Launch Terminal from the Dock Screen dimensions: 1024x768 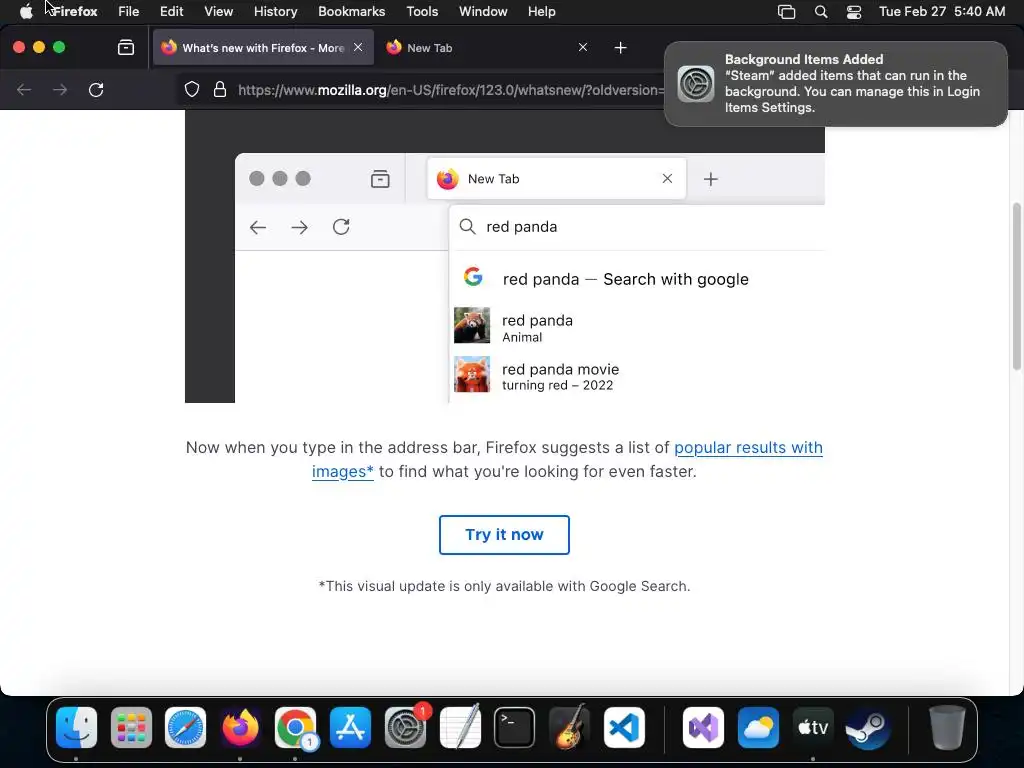(x=515, y=728)
